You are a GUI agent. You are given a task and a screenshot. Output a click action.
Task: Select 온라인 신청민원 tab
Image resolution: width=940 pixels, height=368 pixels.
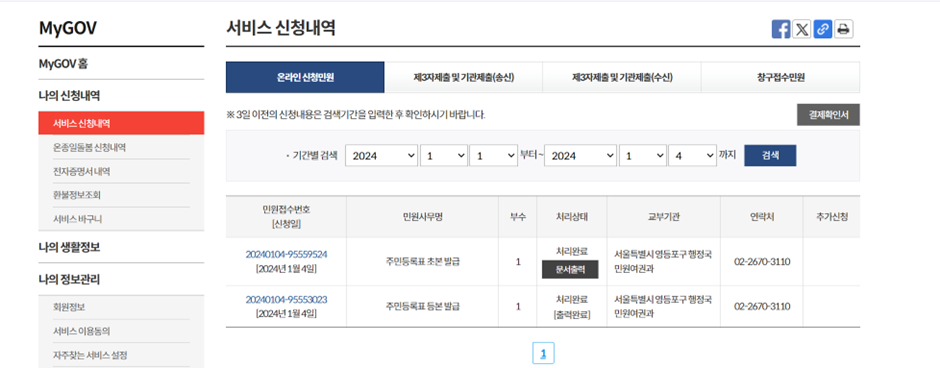click(305, 77)
